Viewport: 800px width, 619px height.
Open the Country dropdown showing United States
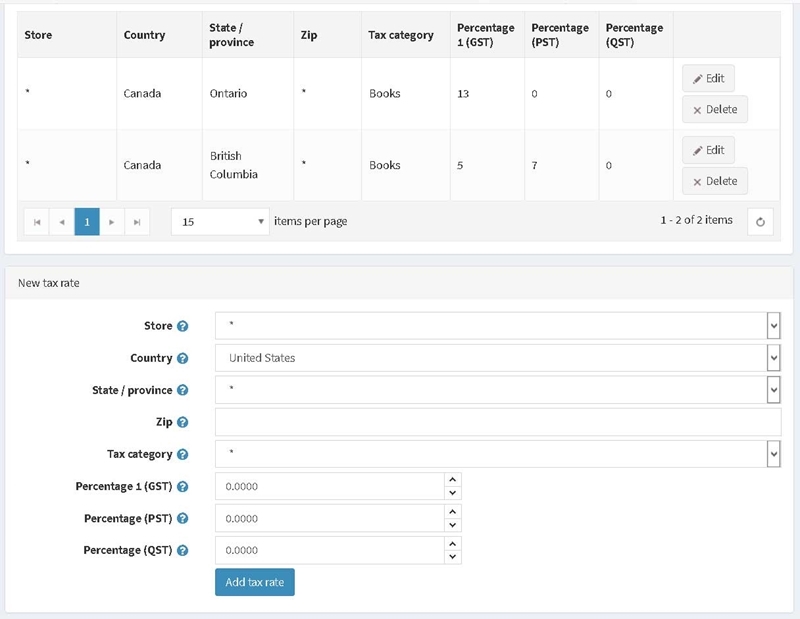497,358
